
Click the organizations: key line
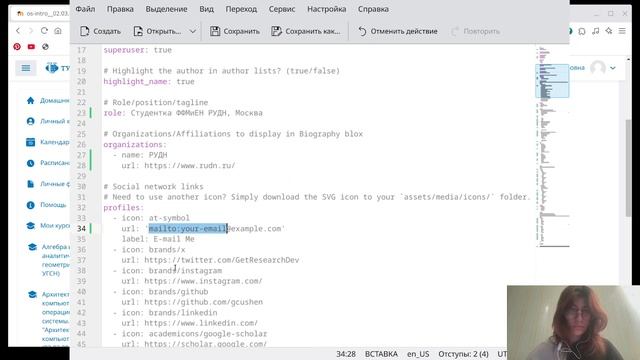click(135, 144)
